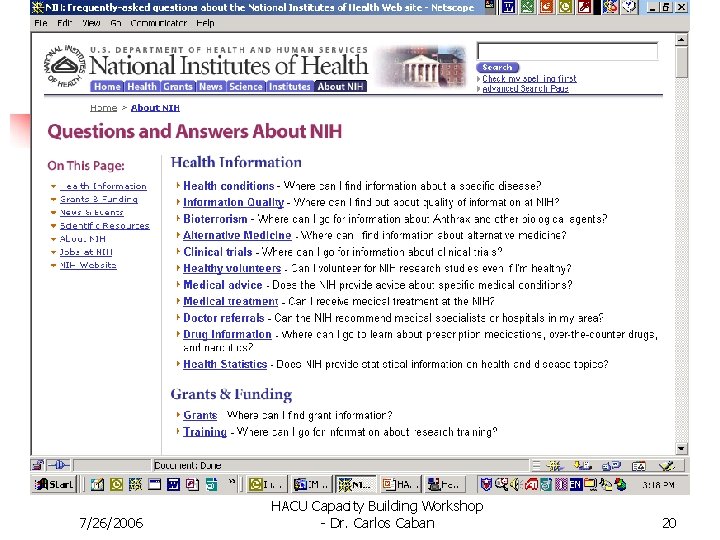Select the Institutes tab in NIH navigation
The height and width of the screenshot is (540, 720).
click(x=290, y=86)
